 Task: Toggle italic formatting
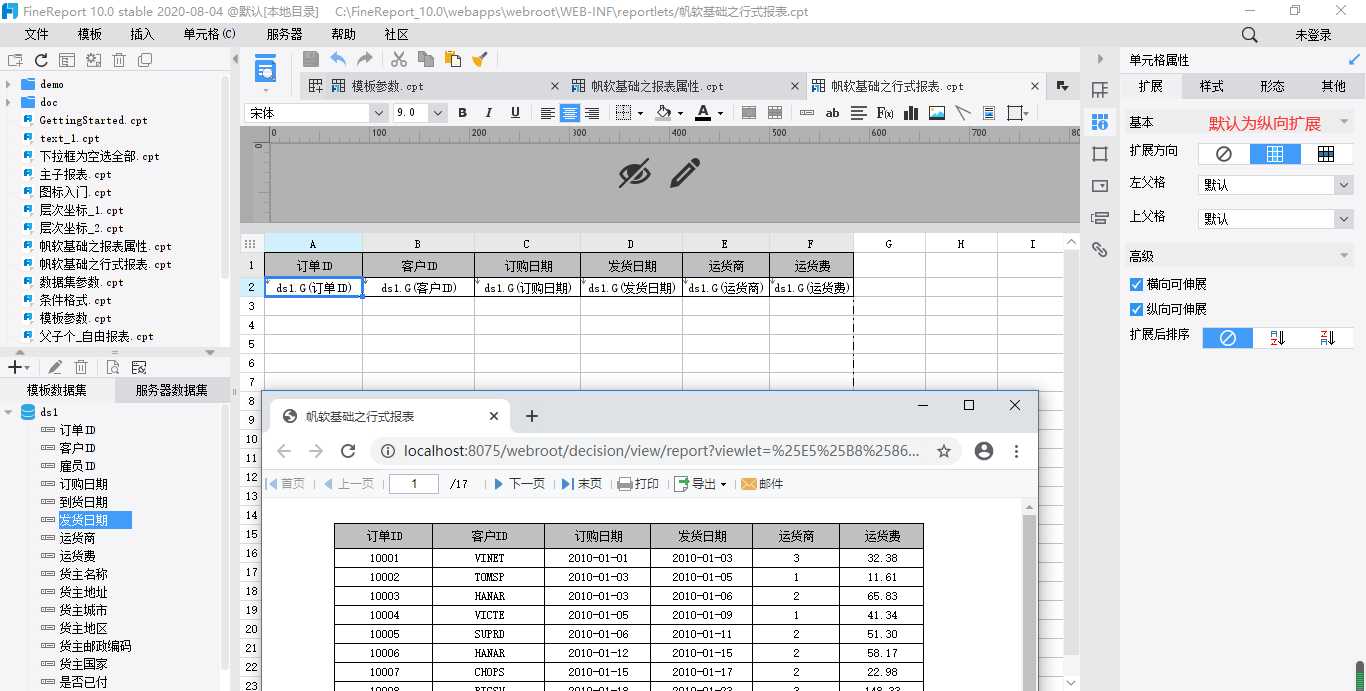point(489,113)
